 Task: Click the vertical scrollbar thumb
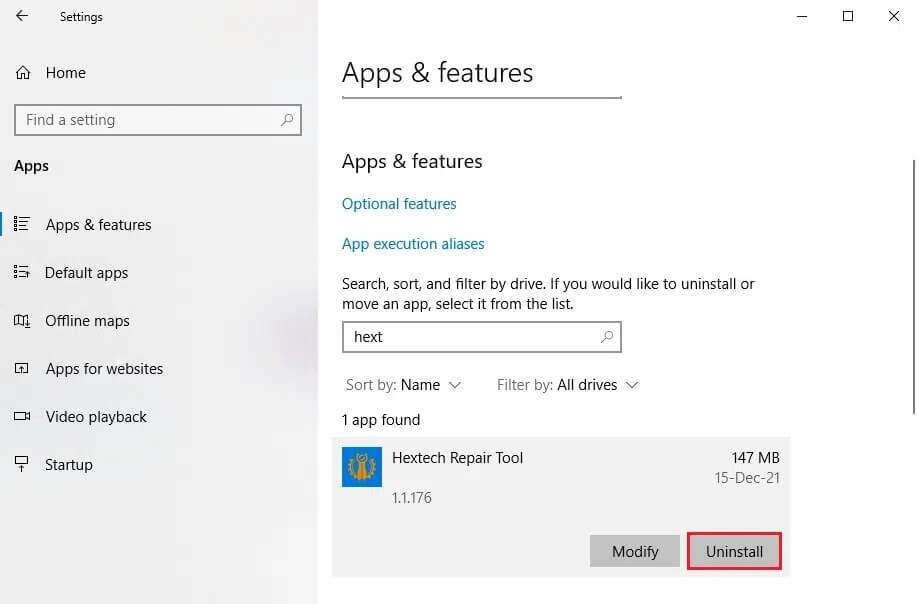click(913, 287)
